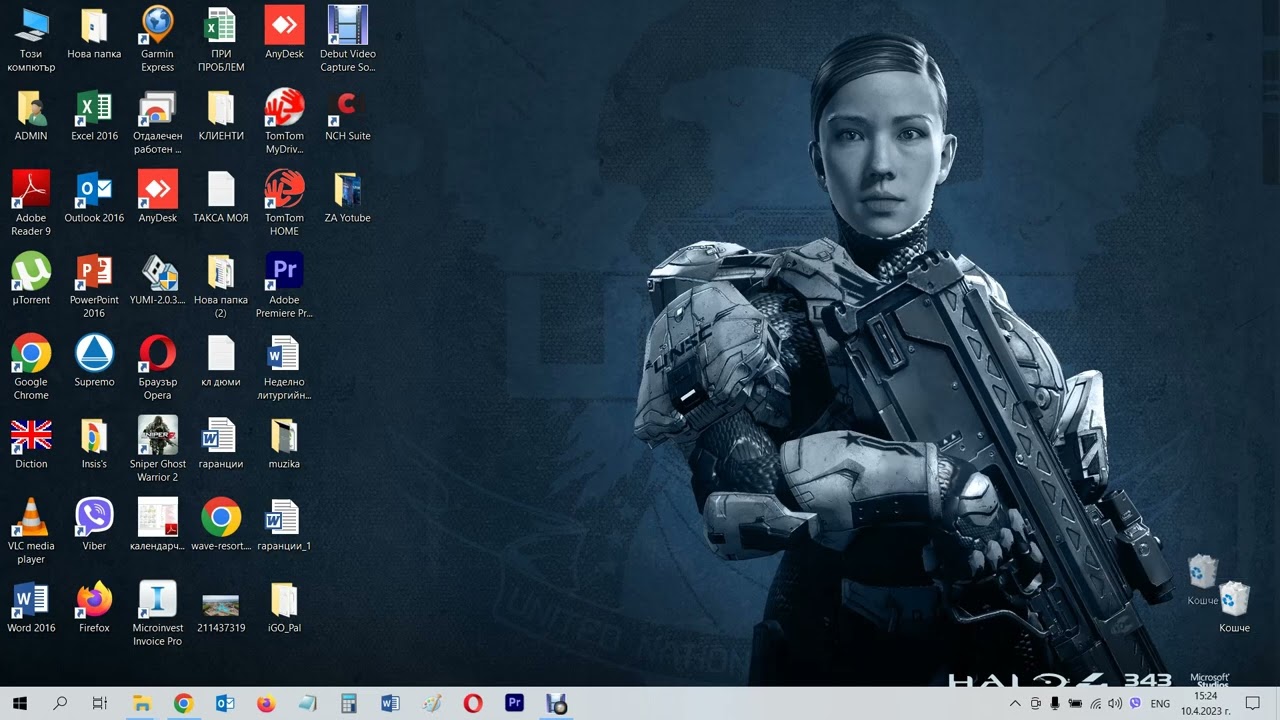The height and width of the screenshot is (720, 1280).
Task: Launch Outlook from the taskbar
Action: pyautogui.click(x=225, y=703)
